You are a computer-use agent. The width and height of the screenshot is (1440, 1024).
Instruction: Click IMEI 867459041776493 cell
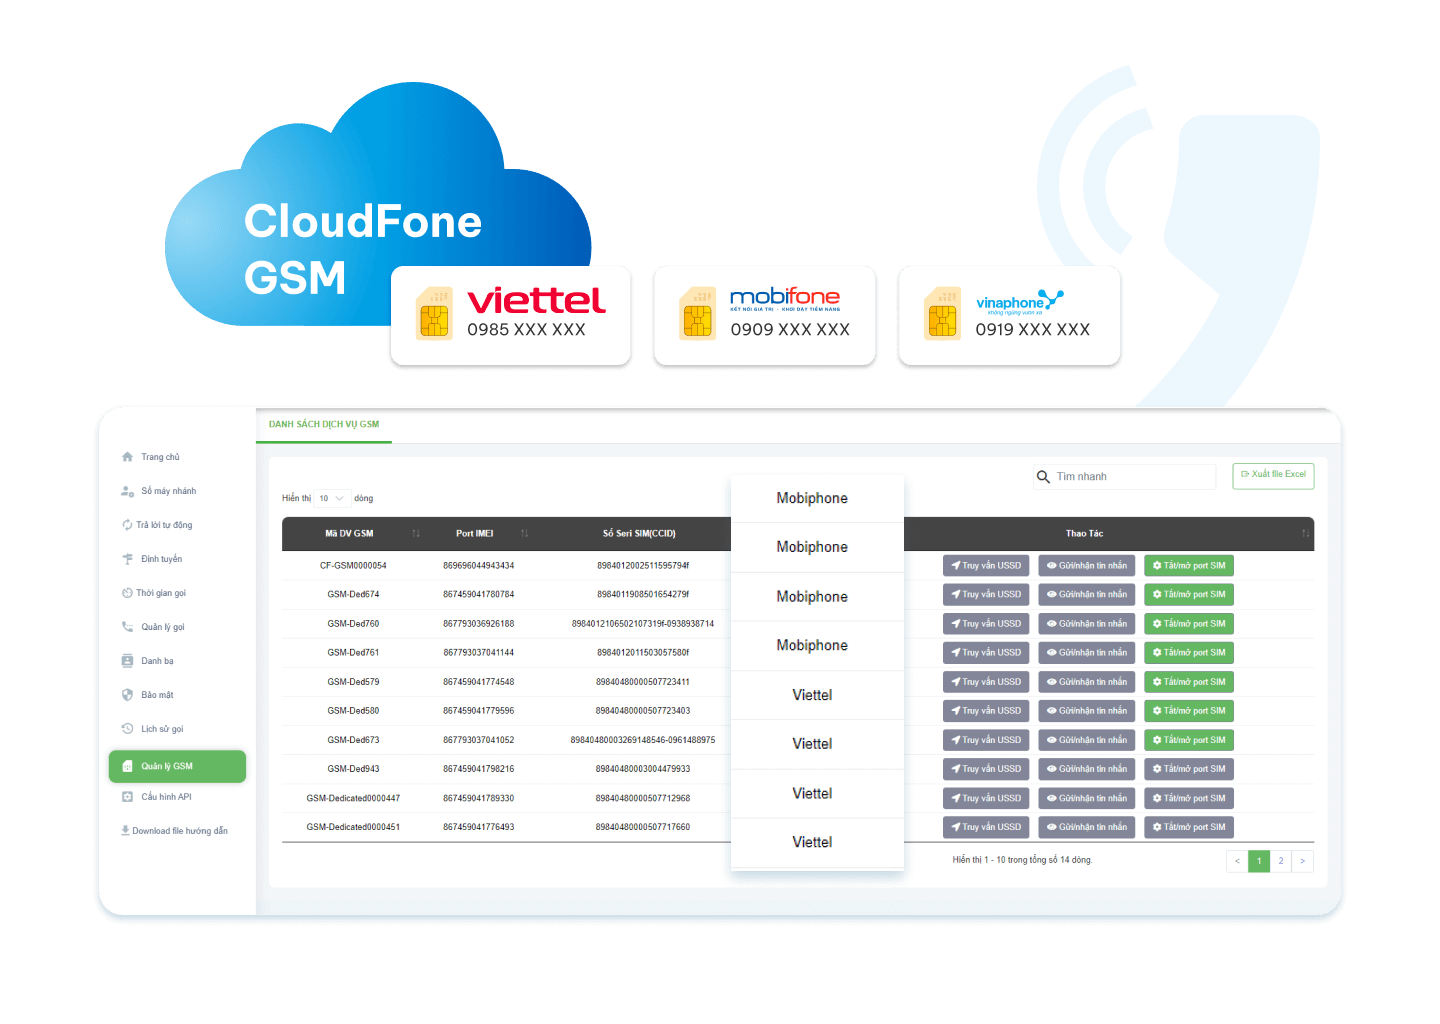pos(479,827)
